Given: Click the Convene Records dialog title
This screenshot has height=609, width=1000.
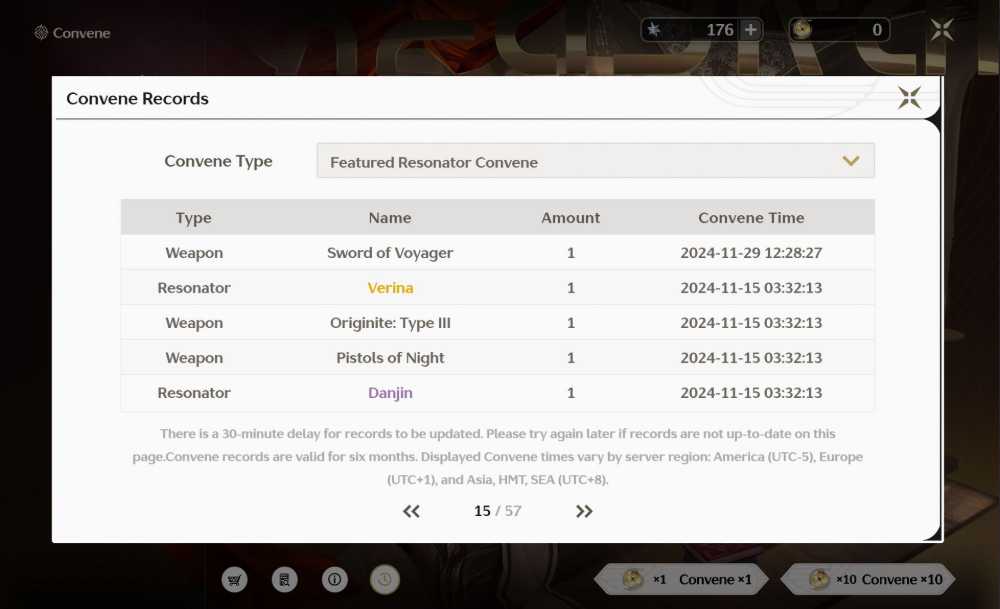Looking at the screenshot, I should click(x=137, y=98).
